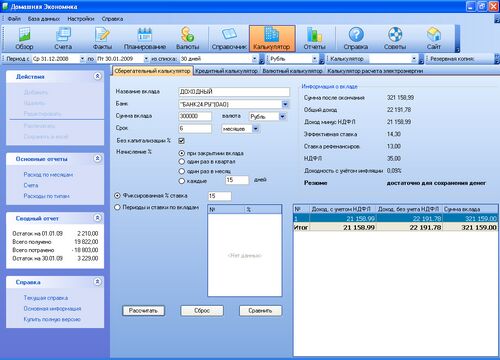
Task: Select the 'каждые' days radio option
Action: 182,181
